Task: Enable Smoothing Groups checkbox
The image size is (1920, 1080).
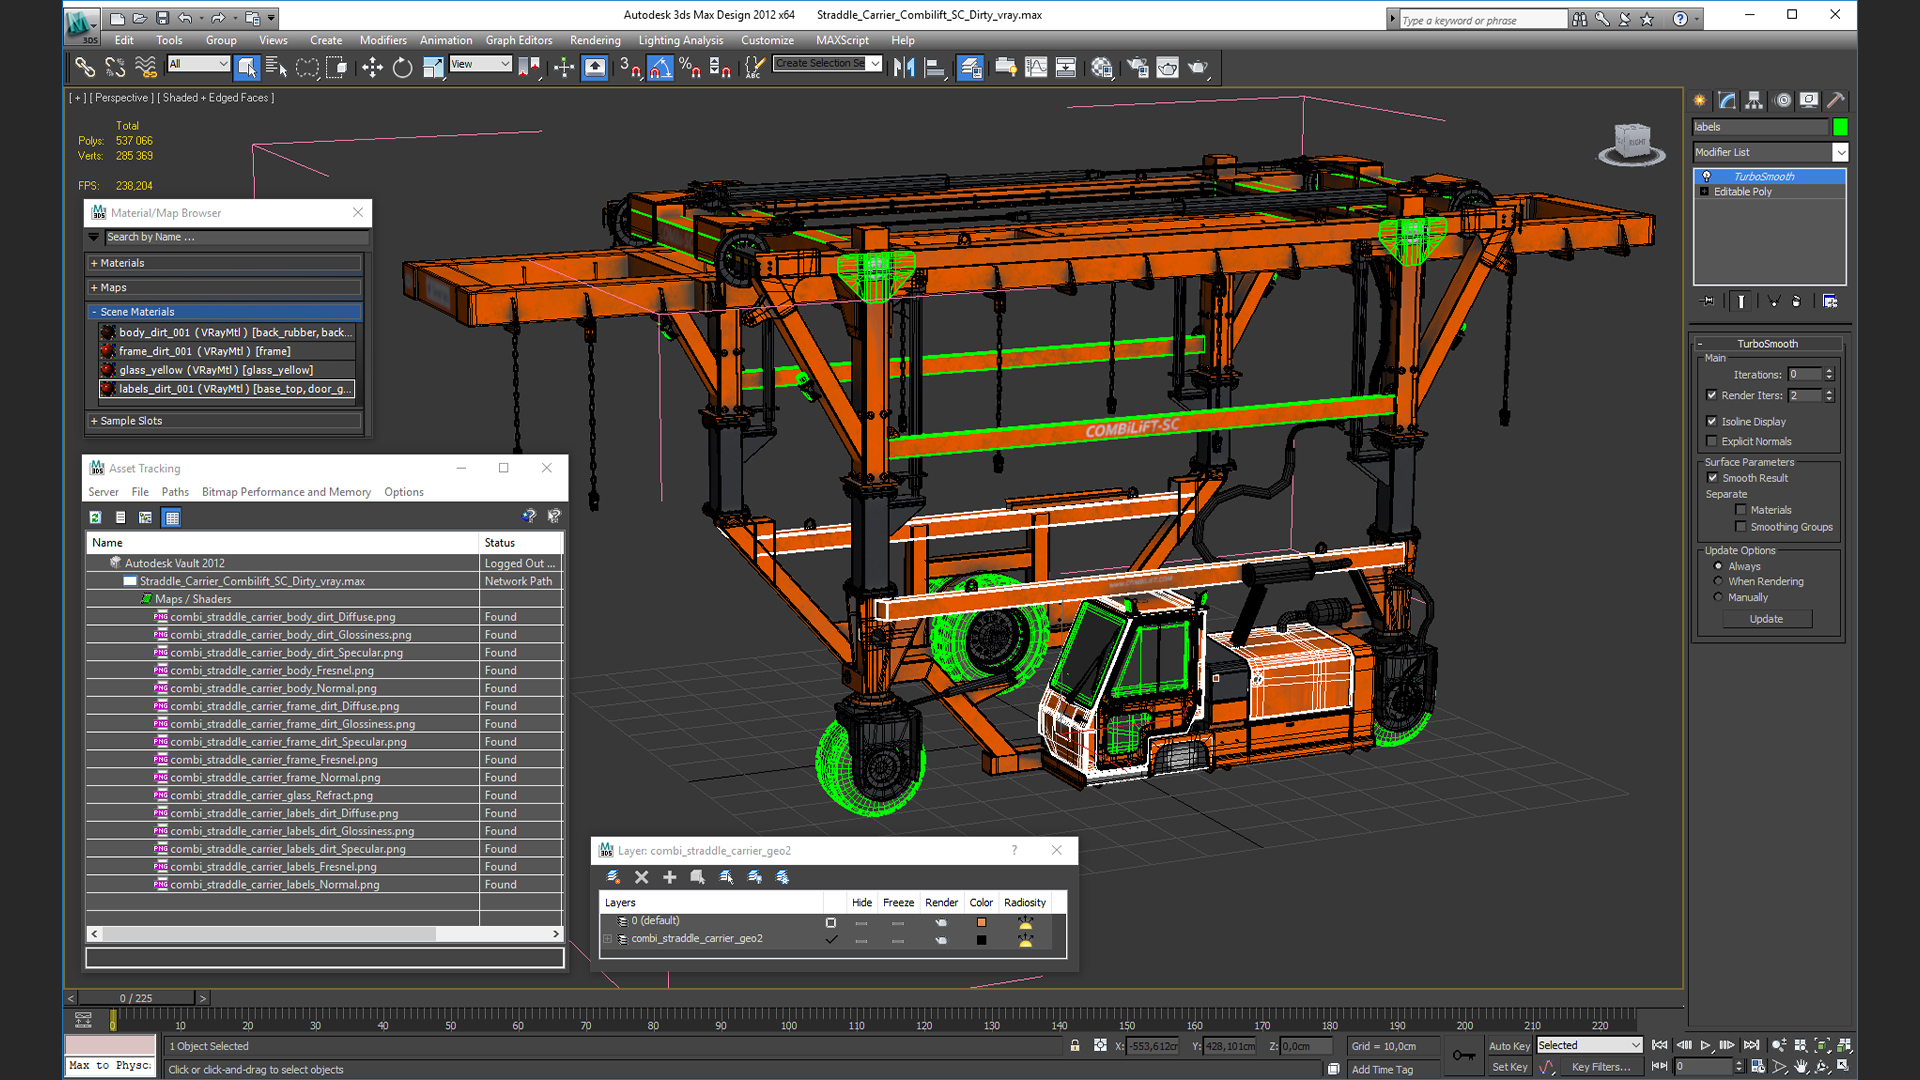Action: click(1741, 527)
